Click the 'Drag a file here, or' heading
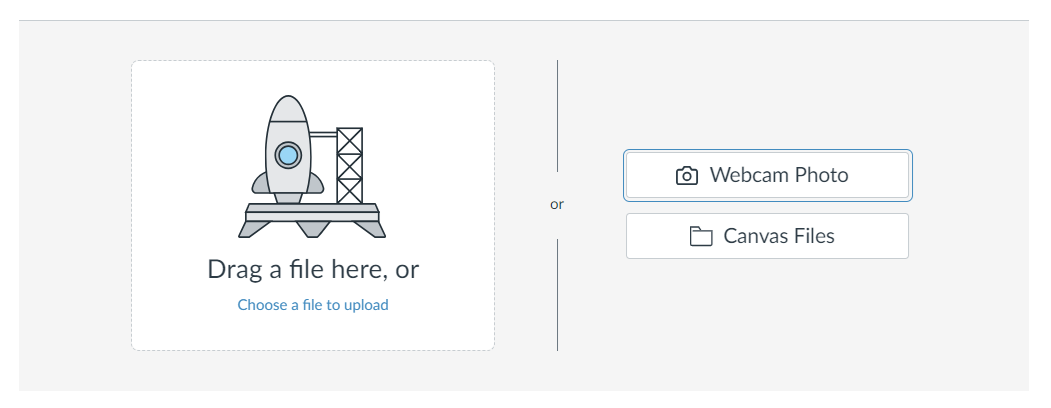The height and width of the screenshot is (408, 1051). [313, 269]
